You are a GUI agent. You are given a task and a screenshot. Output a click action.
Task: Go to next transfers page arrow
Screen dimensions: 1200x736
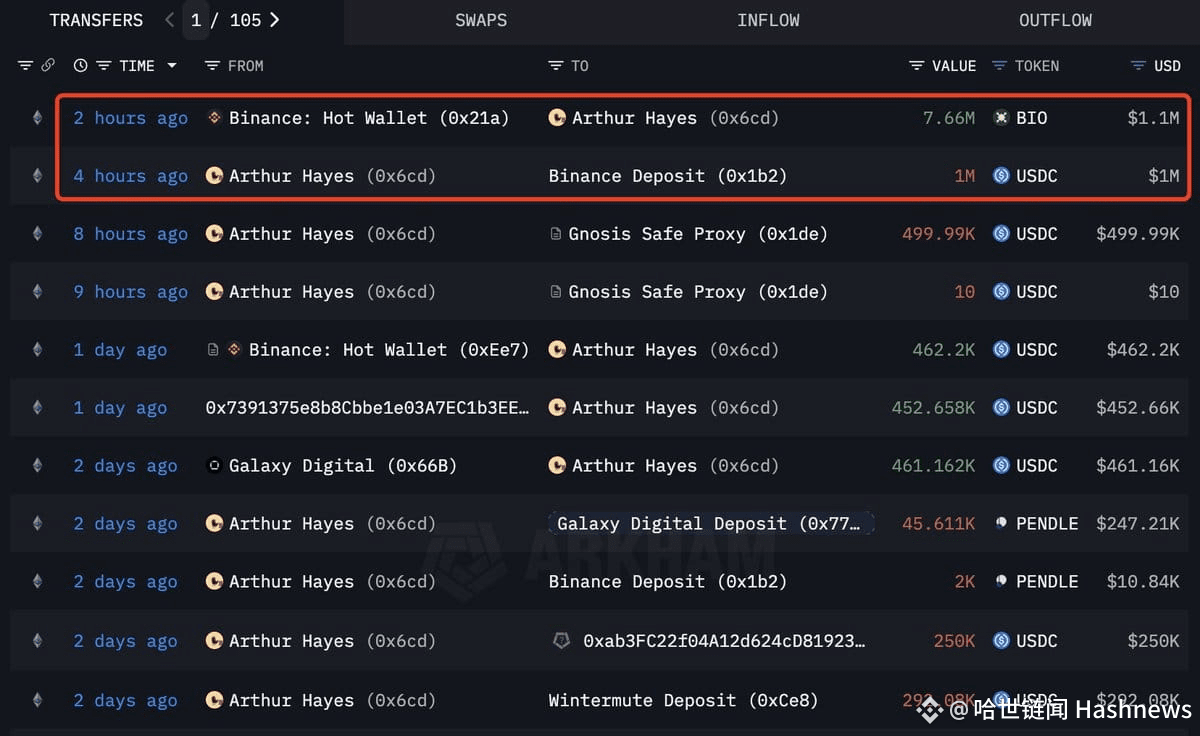click(275, 20)
